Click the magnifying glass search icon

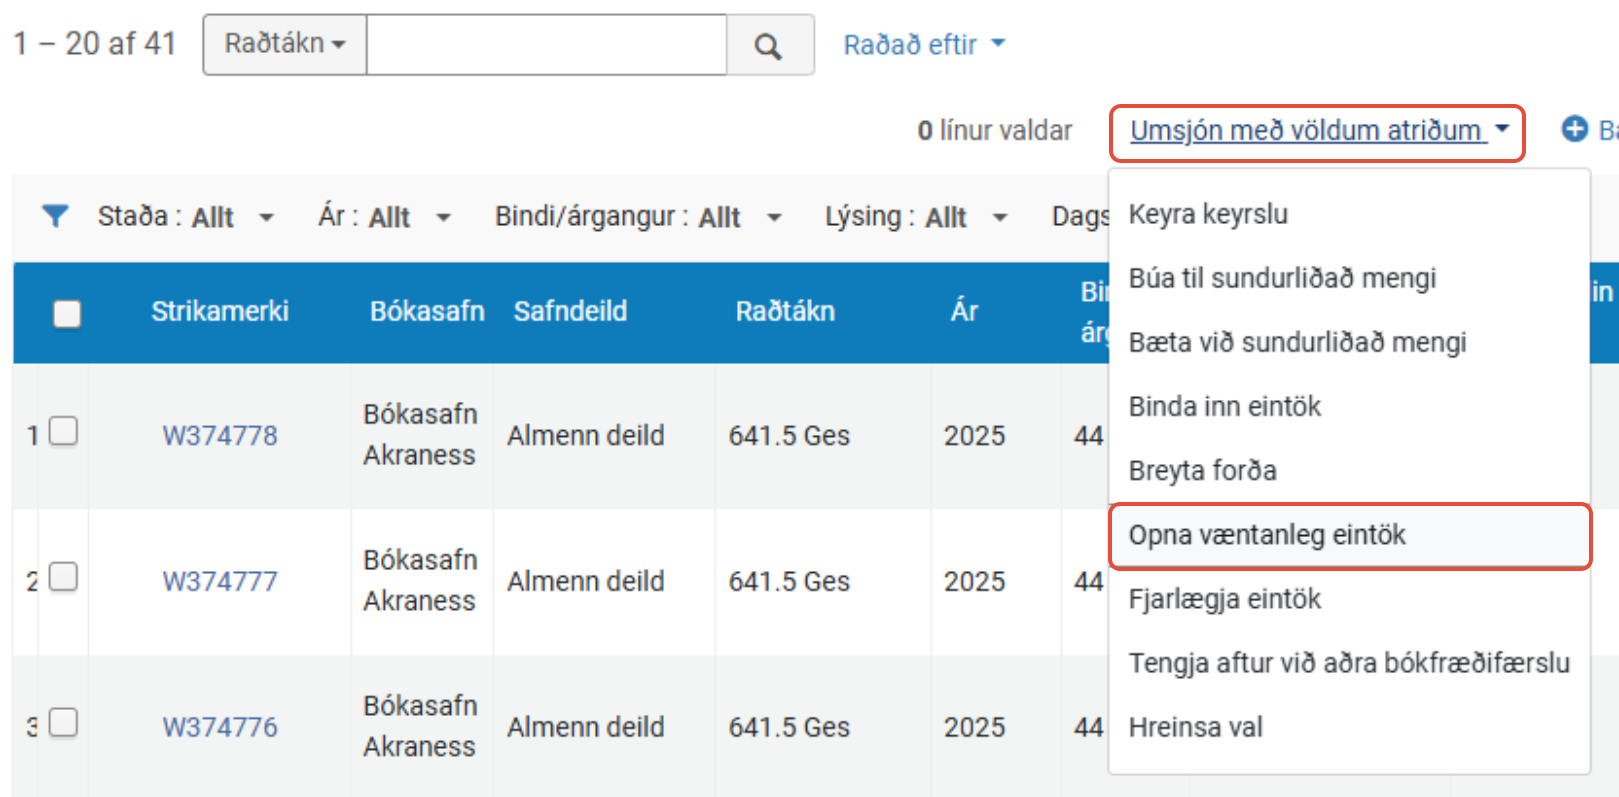[768, 45]
